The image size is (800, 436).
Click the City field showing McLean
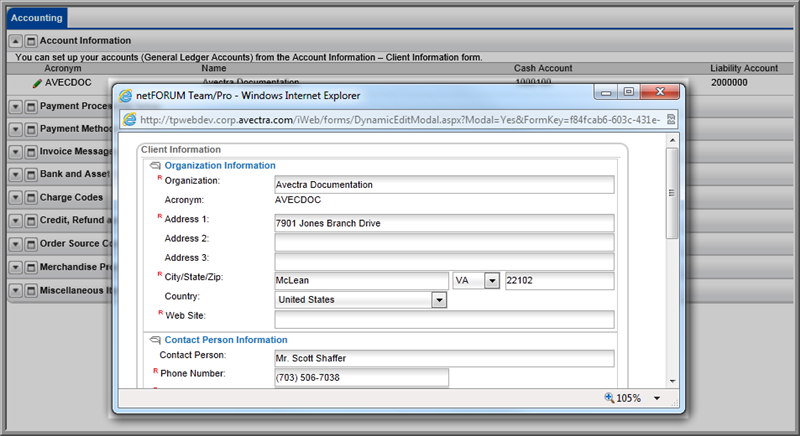[362, 280]
